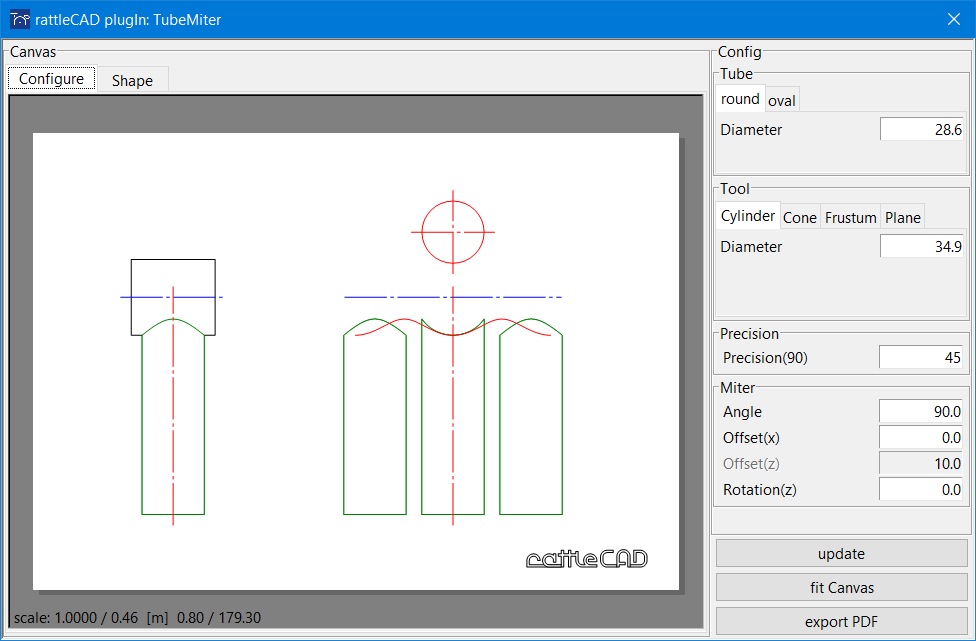This screenshot has width=976, height=641.
Task: Focus the Precision(90) input field
Action: click(x=921, y=358)
